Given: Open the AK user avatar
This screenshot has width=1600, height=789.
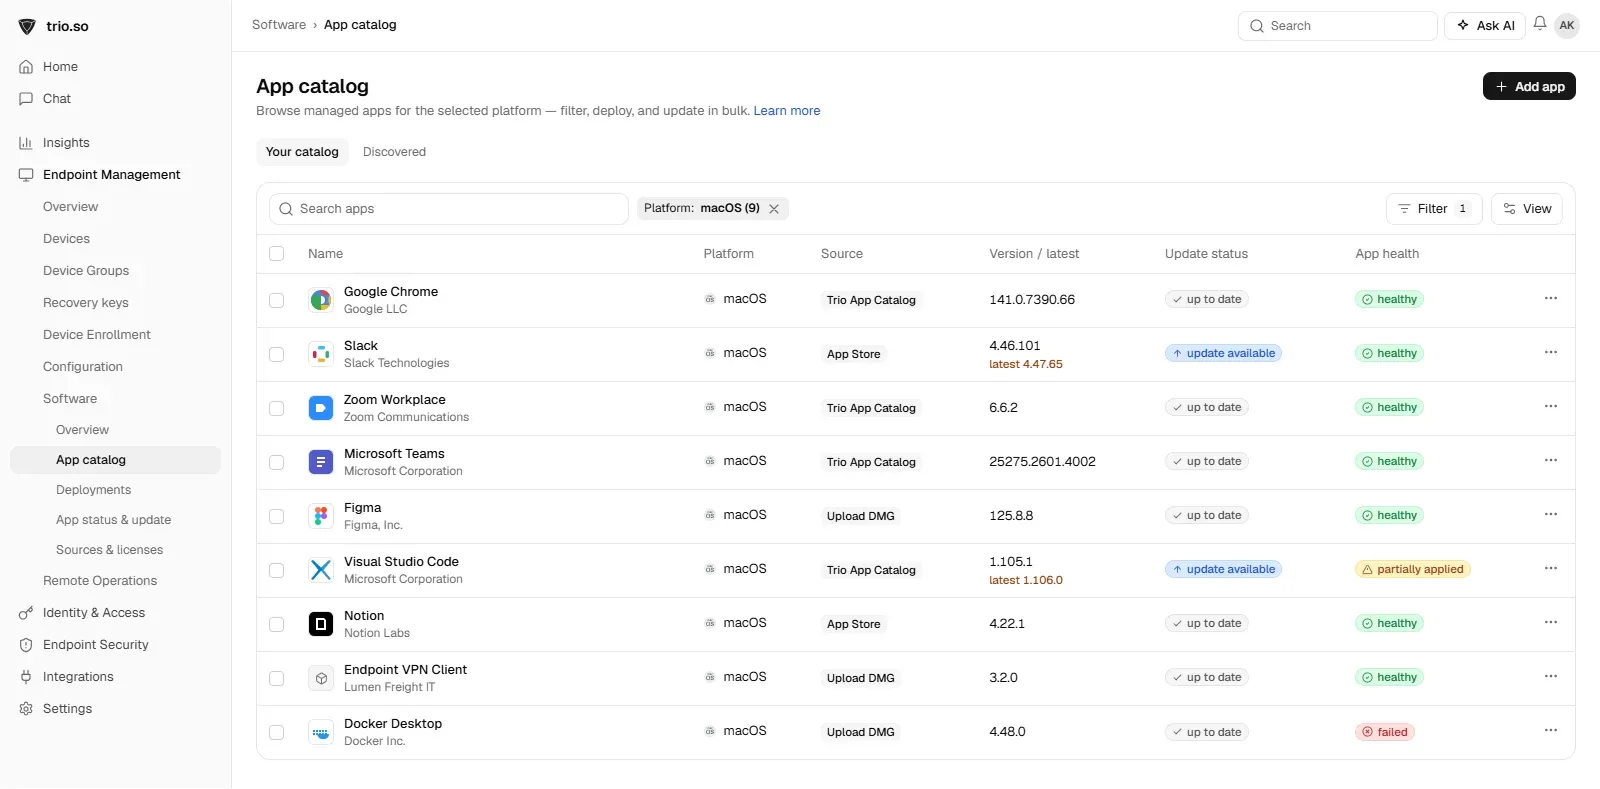Looking at the screenshot, I should coord(1567,25).
